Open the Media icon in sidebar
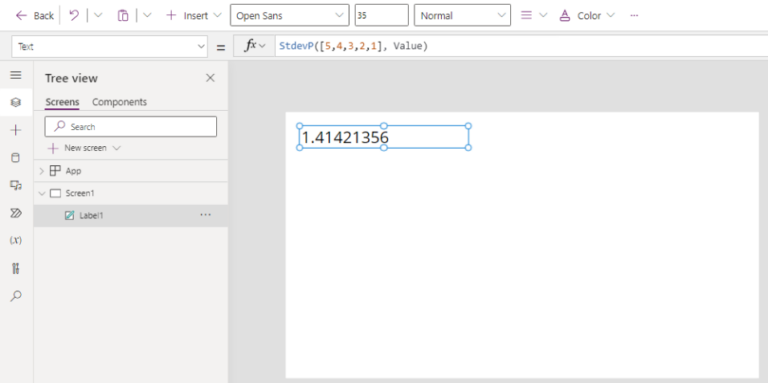The height and width of the screenshot is (383, 768). 16,185
